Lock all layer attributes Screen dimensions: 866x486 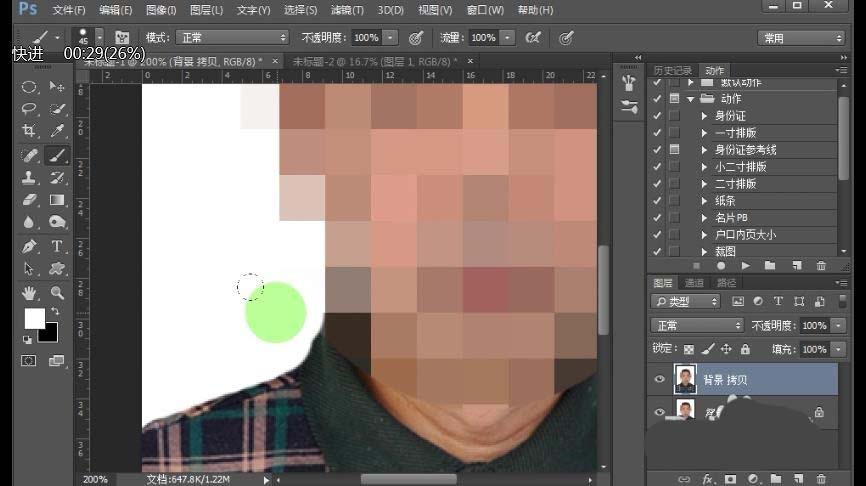pyautogui.click(x=745, y=349)
